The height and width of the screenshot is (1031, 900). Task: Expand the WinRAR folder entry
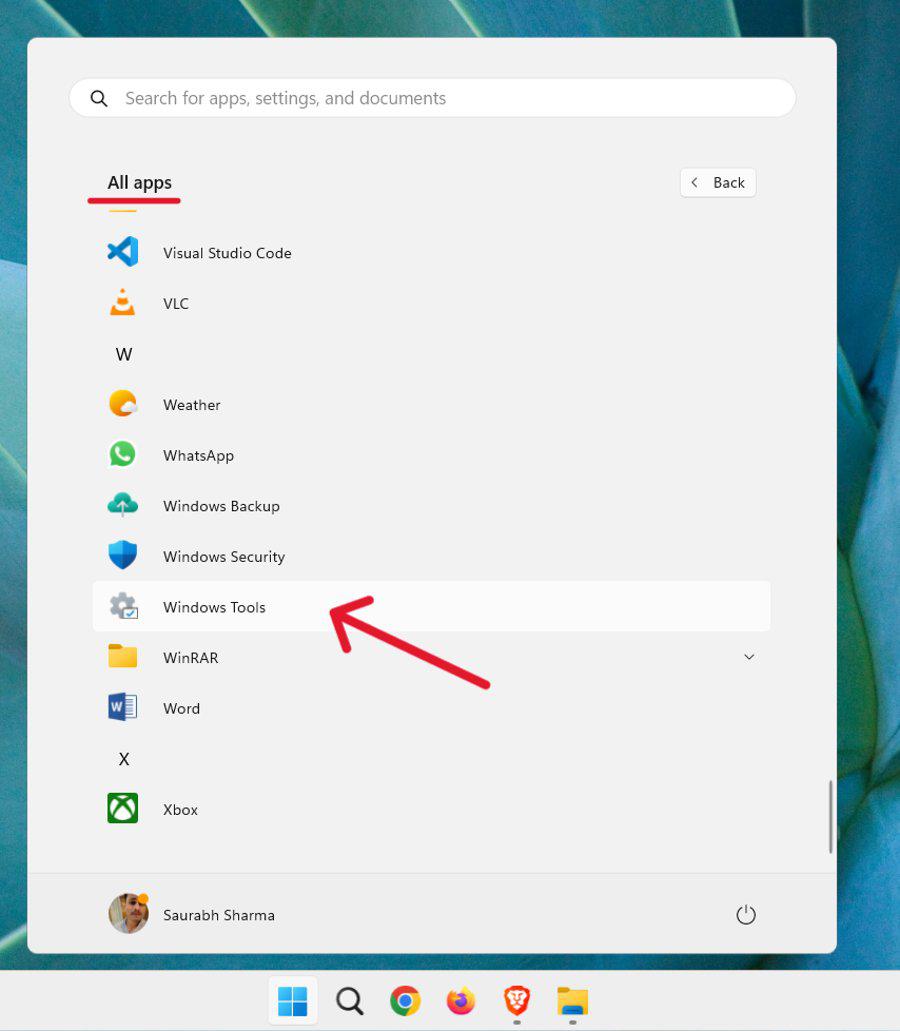[x=748, y=657]
